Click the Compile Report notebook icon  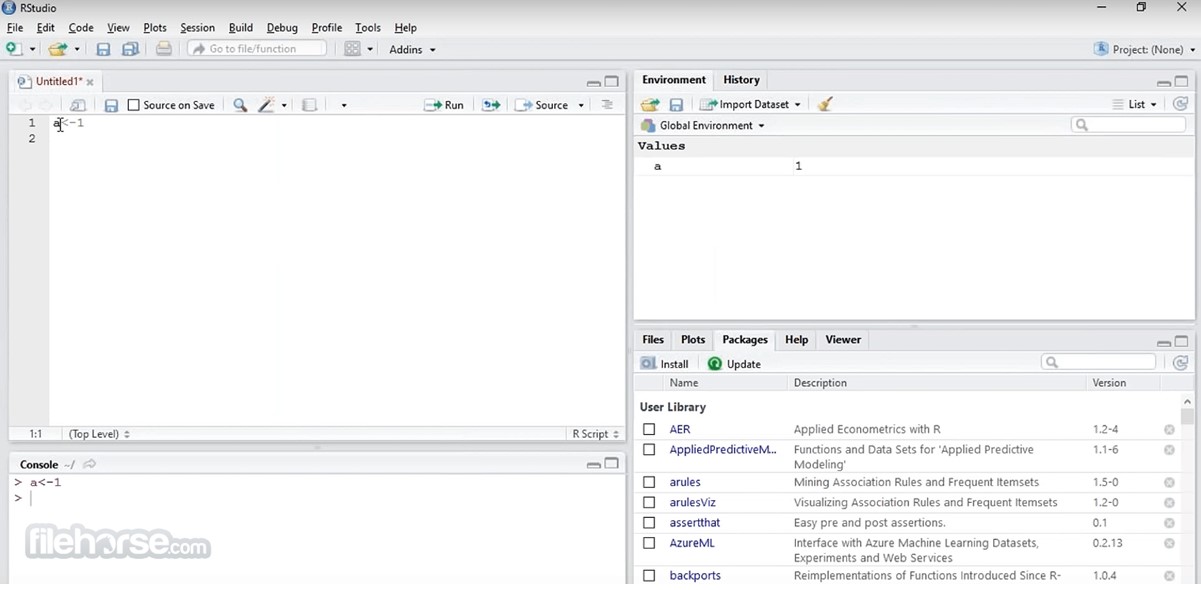point(310,105)
